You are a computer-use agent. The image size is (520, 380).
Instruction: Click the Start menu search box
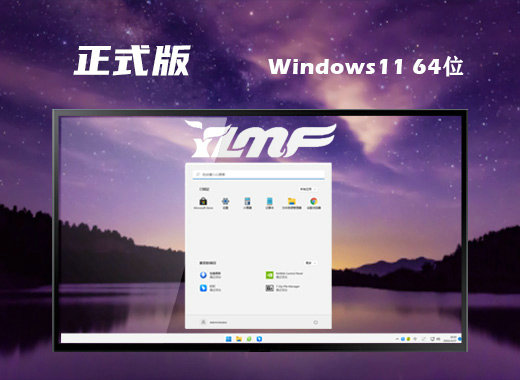click(x=258, y=174)
